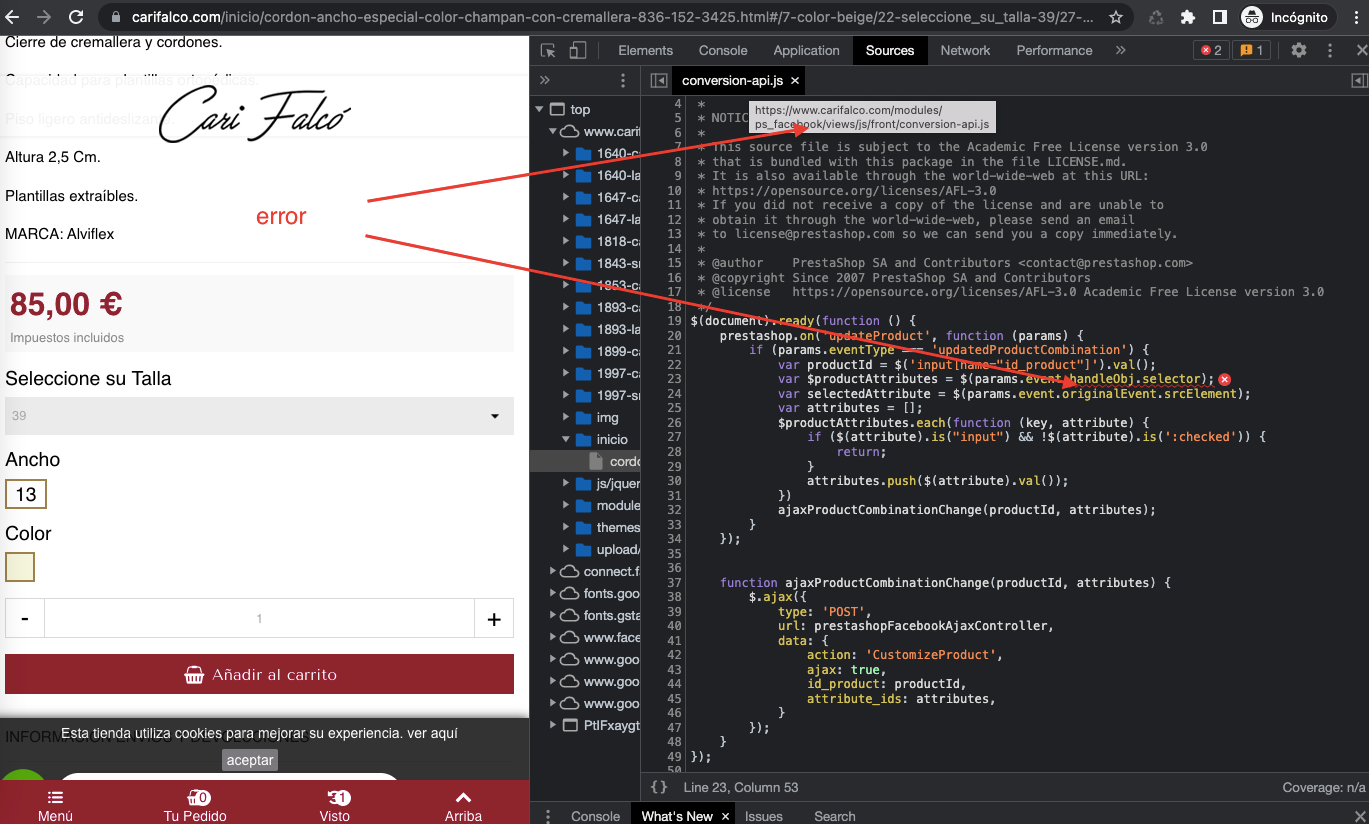Expand the connect.f domain tree node
1369x824 pixels.
point(553,572)
